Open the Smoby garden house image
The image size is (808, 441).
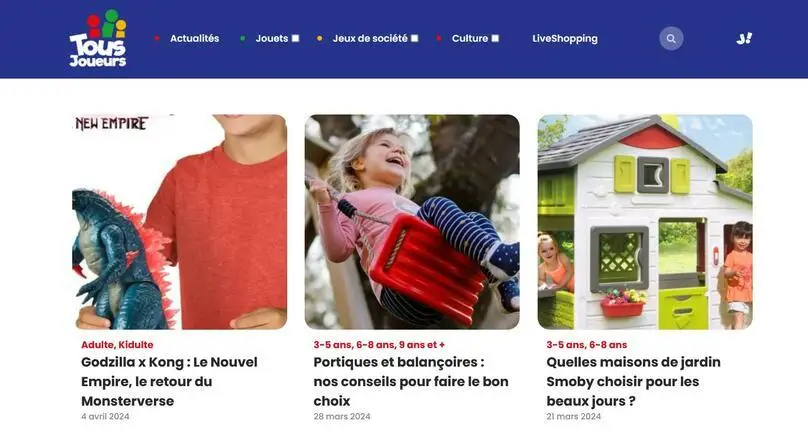(645, 222)
